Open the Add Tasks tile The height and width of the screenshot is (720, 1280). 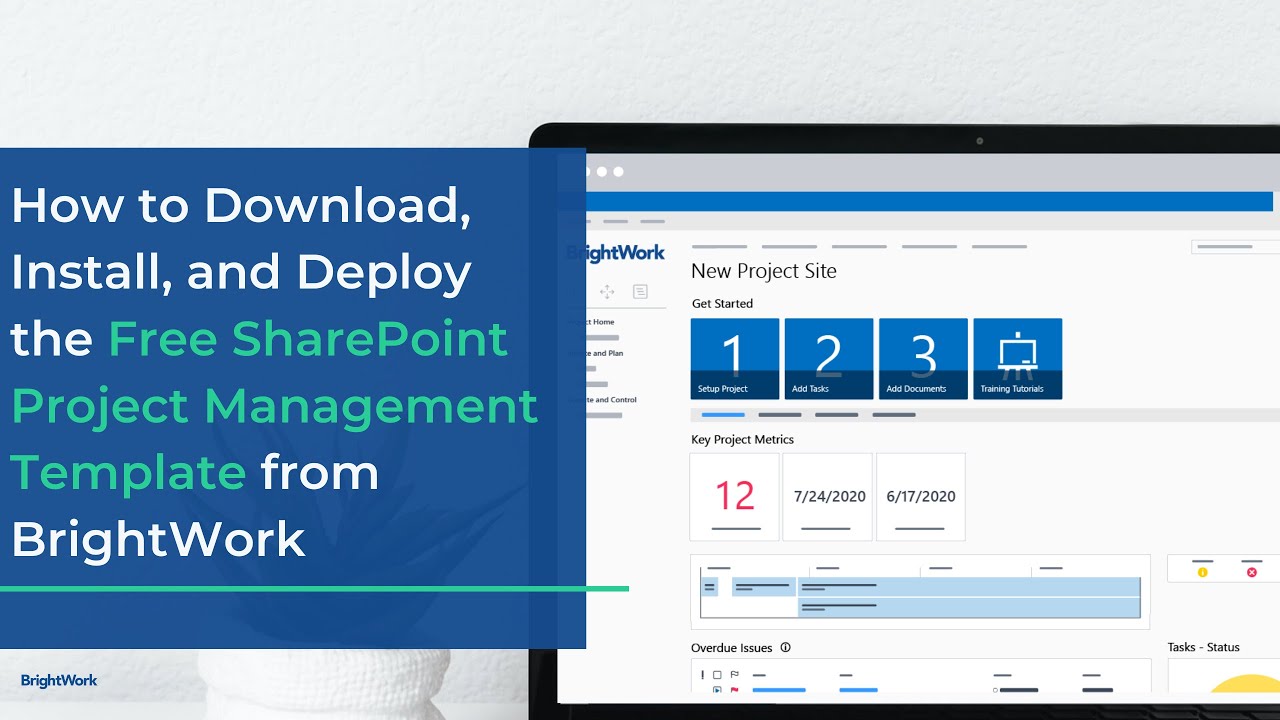(829, 359)
